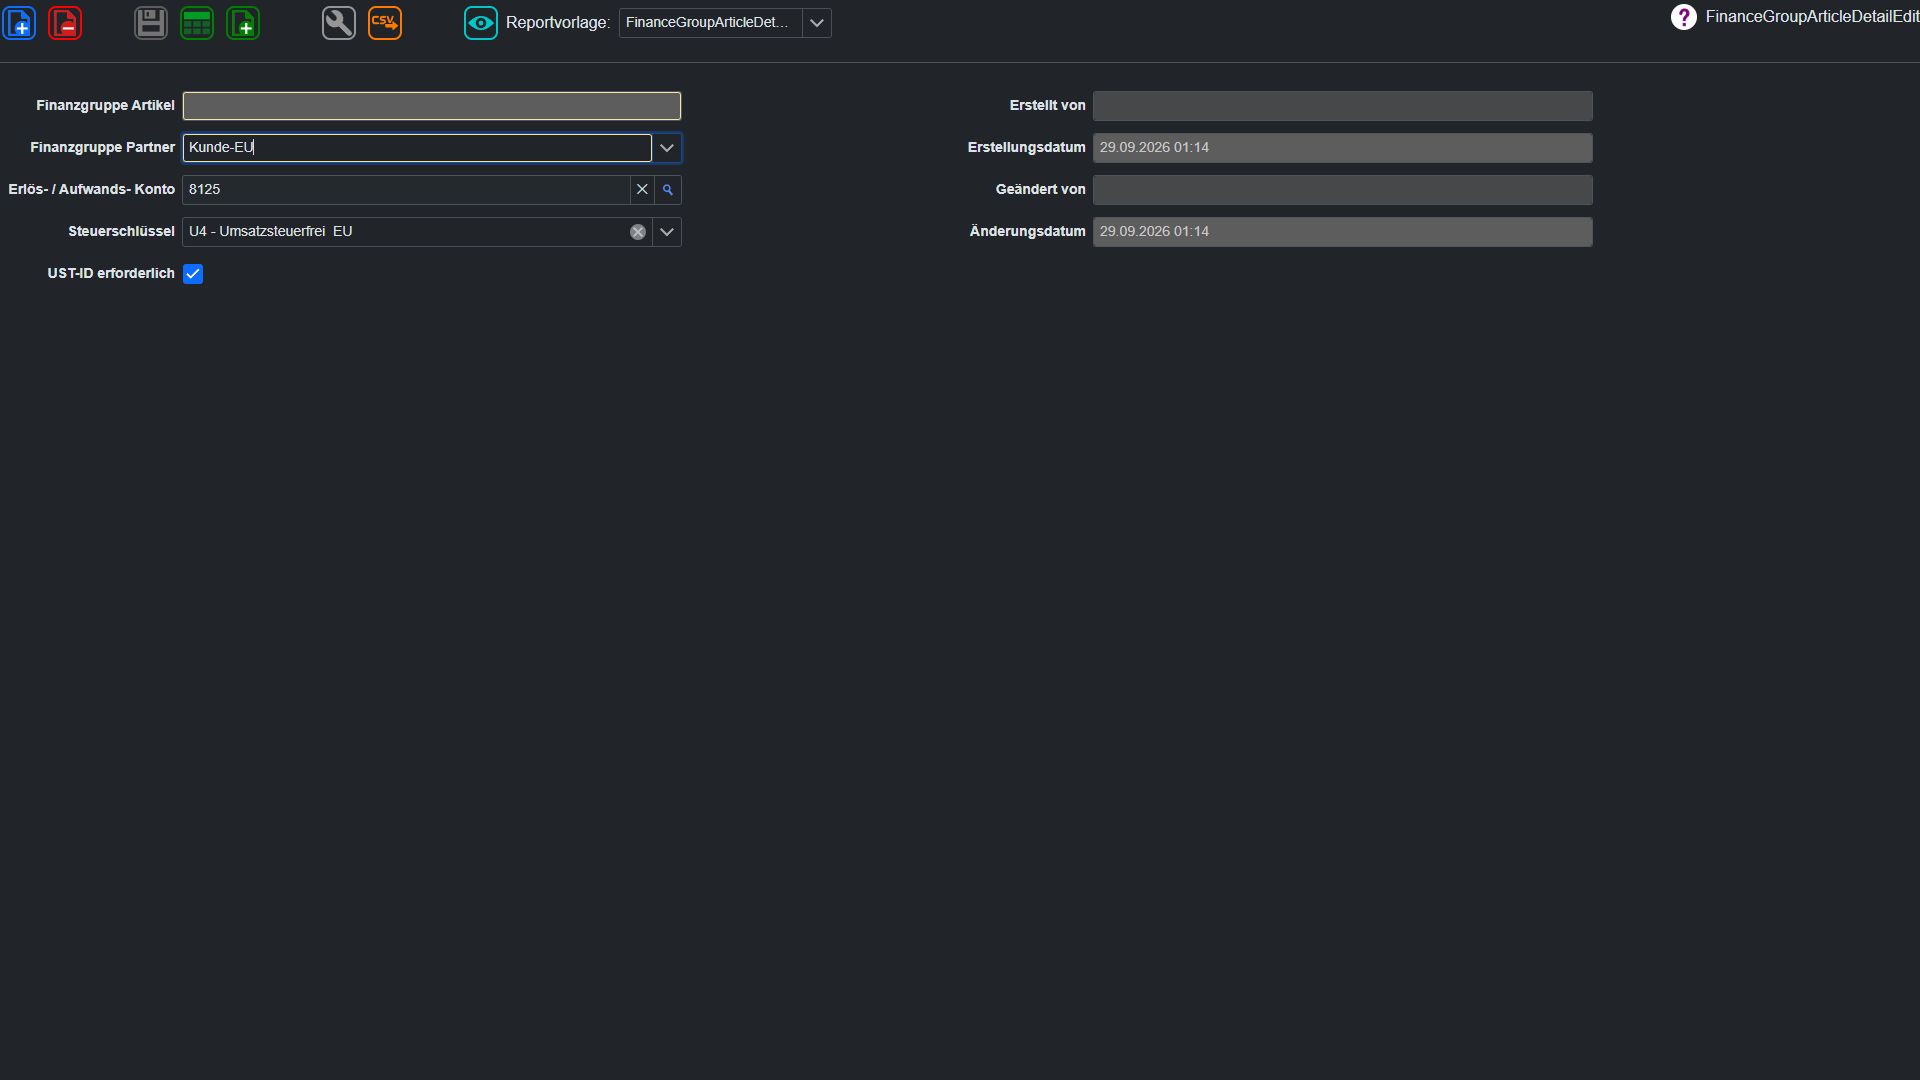Click the Finanzgruppe Artikel input field
The image size is (1920, 1080).
point(432,106)
